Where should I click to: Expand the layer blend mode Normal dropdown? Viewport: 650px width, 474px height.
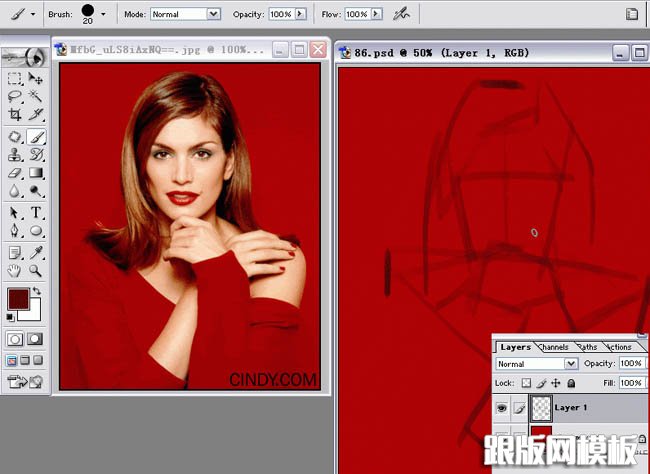click(x=570, y=364)
